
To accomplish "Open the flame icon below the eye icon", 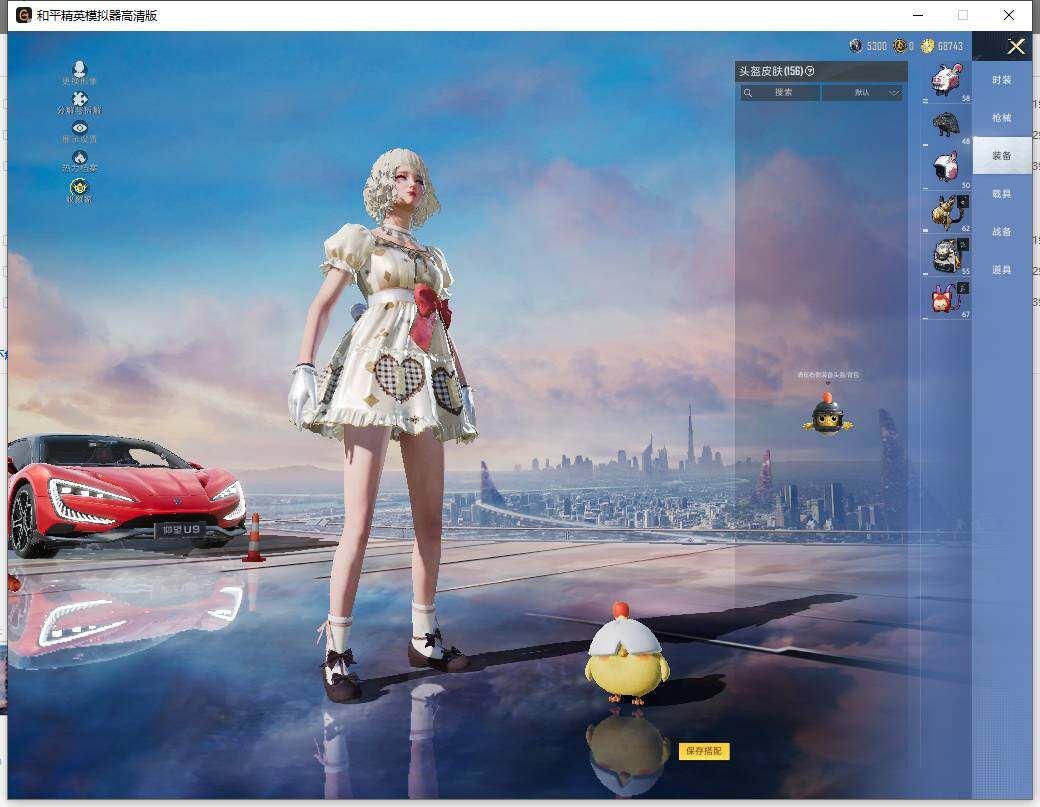I will (80, 157).
